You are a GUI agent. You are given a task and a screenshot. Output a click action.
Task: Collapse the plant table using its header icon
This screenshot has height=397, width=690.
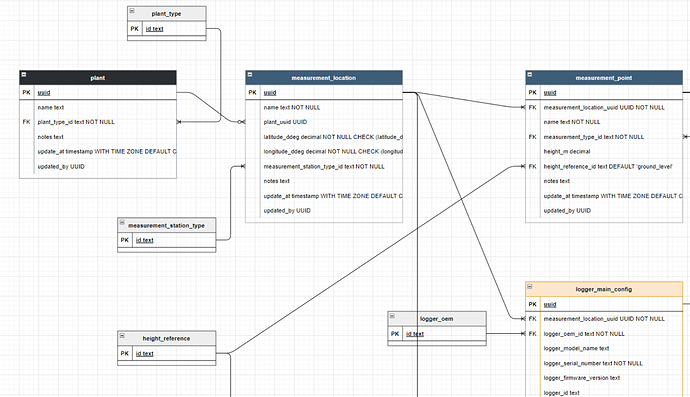[x=24, y=75]
